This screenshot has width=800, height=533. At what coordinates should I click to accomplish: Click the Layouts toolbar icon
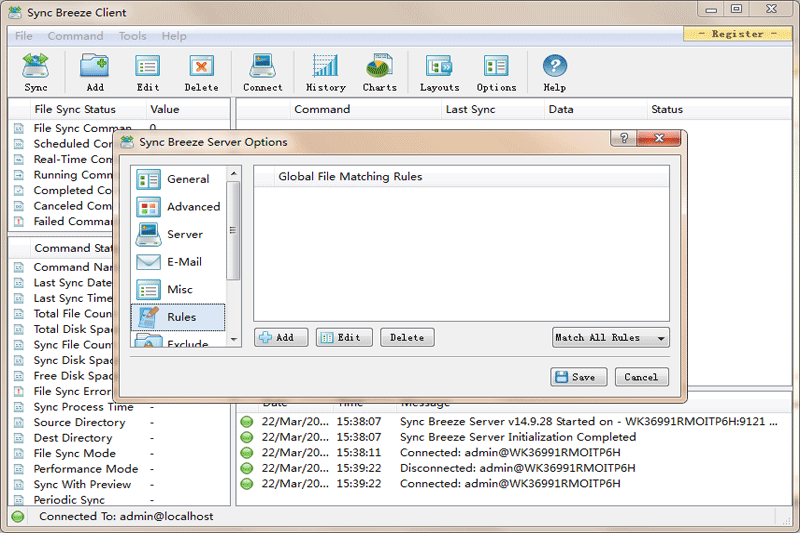(x=439, y=72)
